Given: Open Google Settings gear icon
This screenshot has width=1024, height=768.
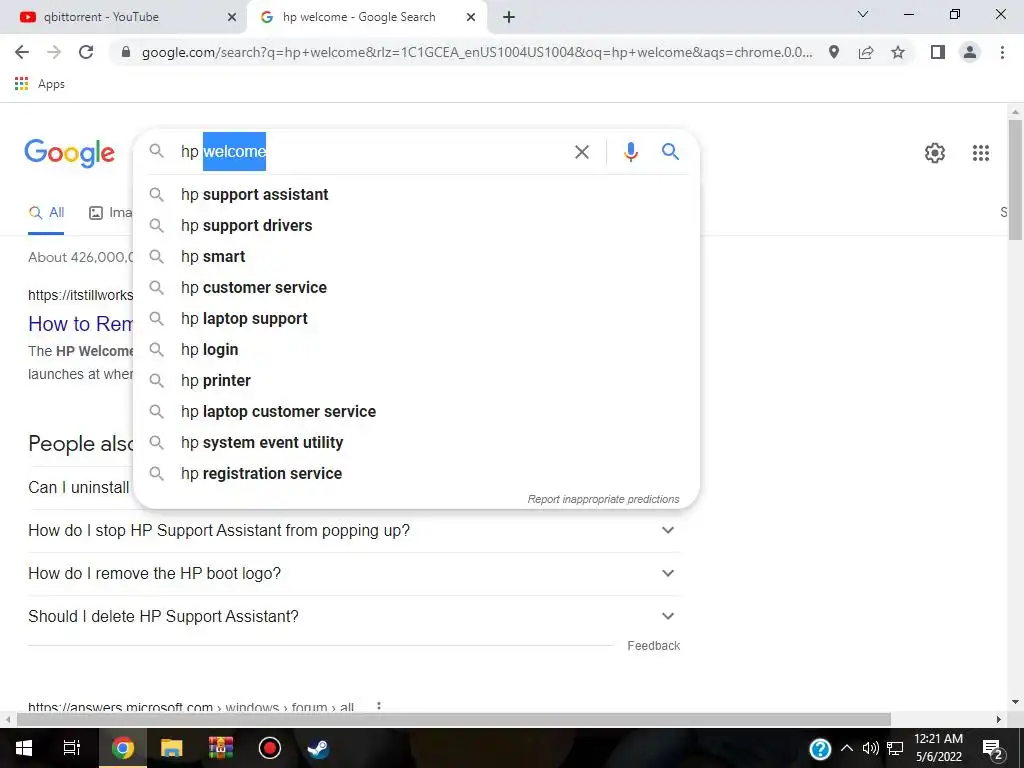Looking at the screenshot, I should coord(935,153).
